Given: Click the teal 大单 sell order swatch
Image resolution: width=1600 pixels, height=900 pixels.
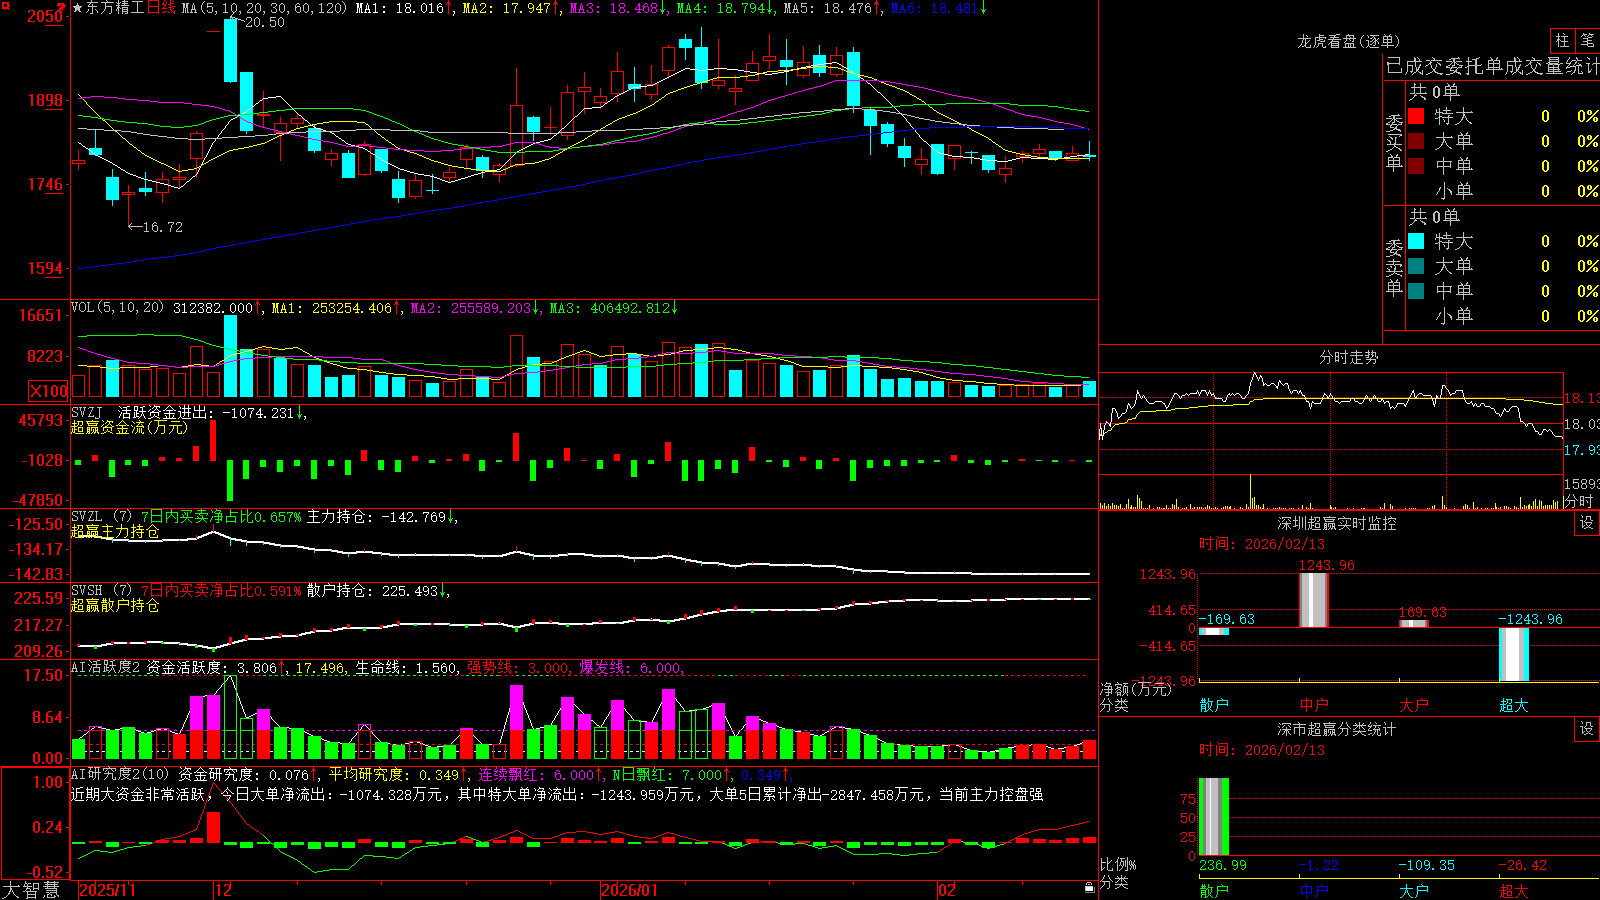Looking at the screenshot, I should [x=1416, y=266].
